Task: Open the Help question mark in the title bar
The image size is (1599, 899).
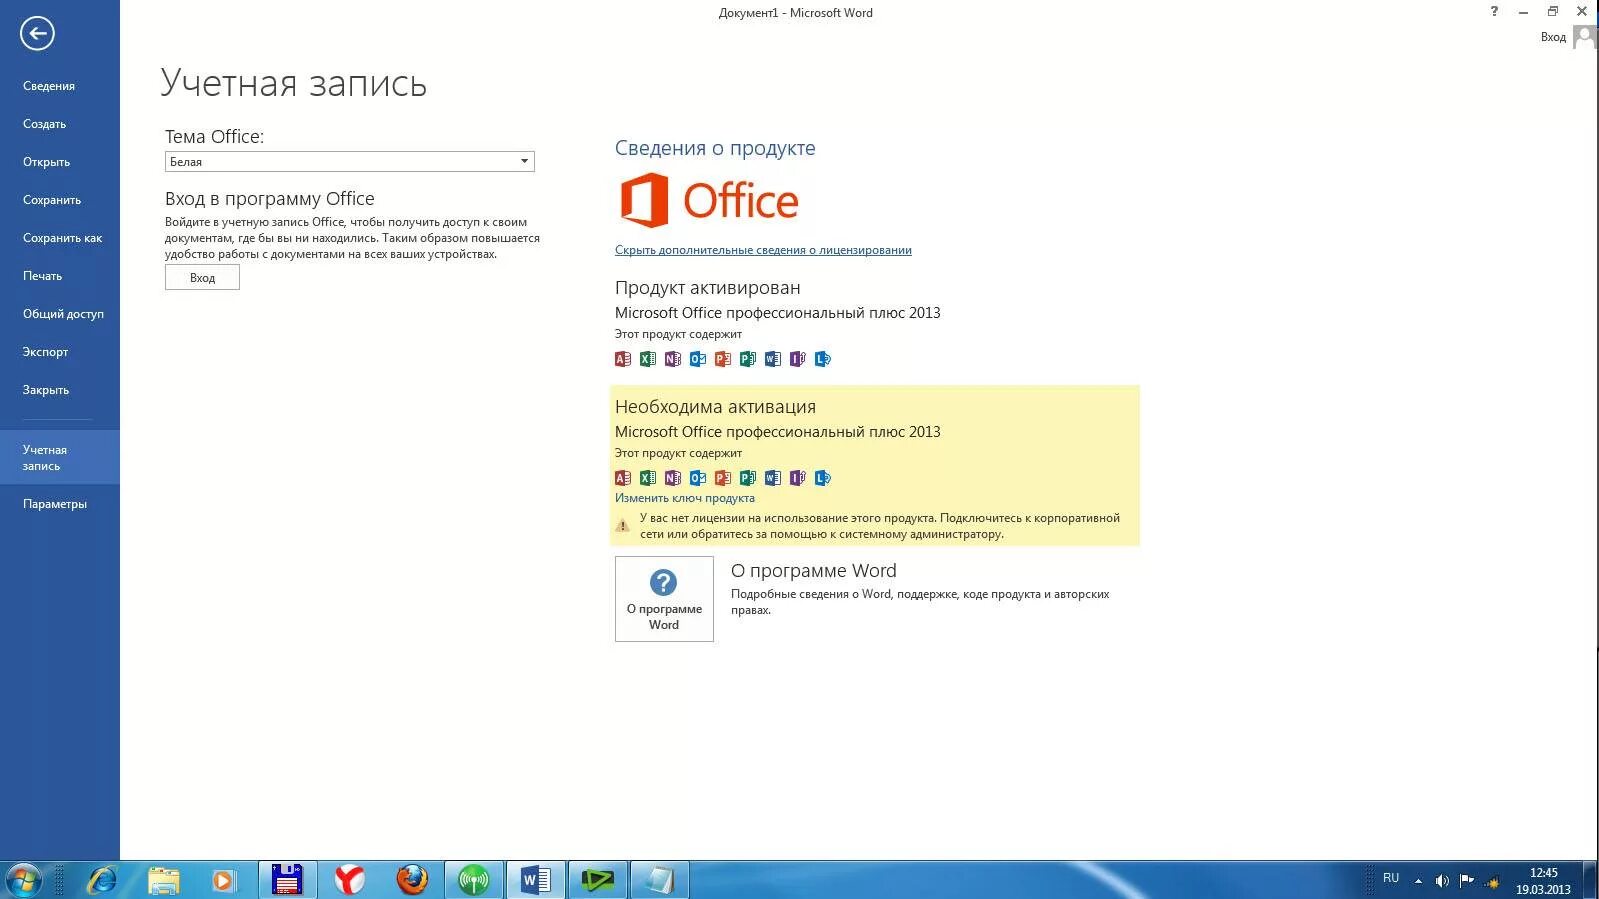Action: pos(1494,12)
